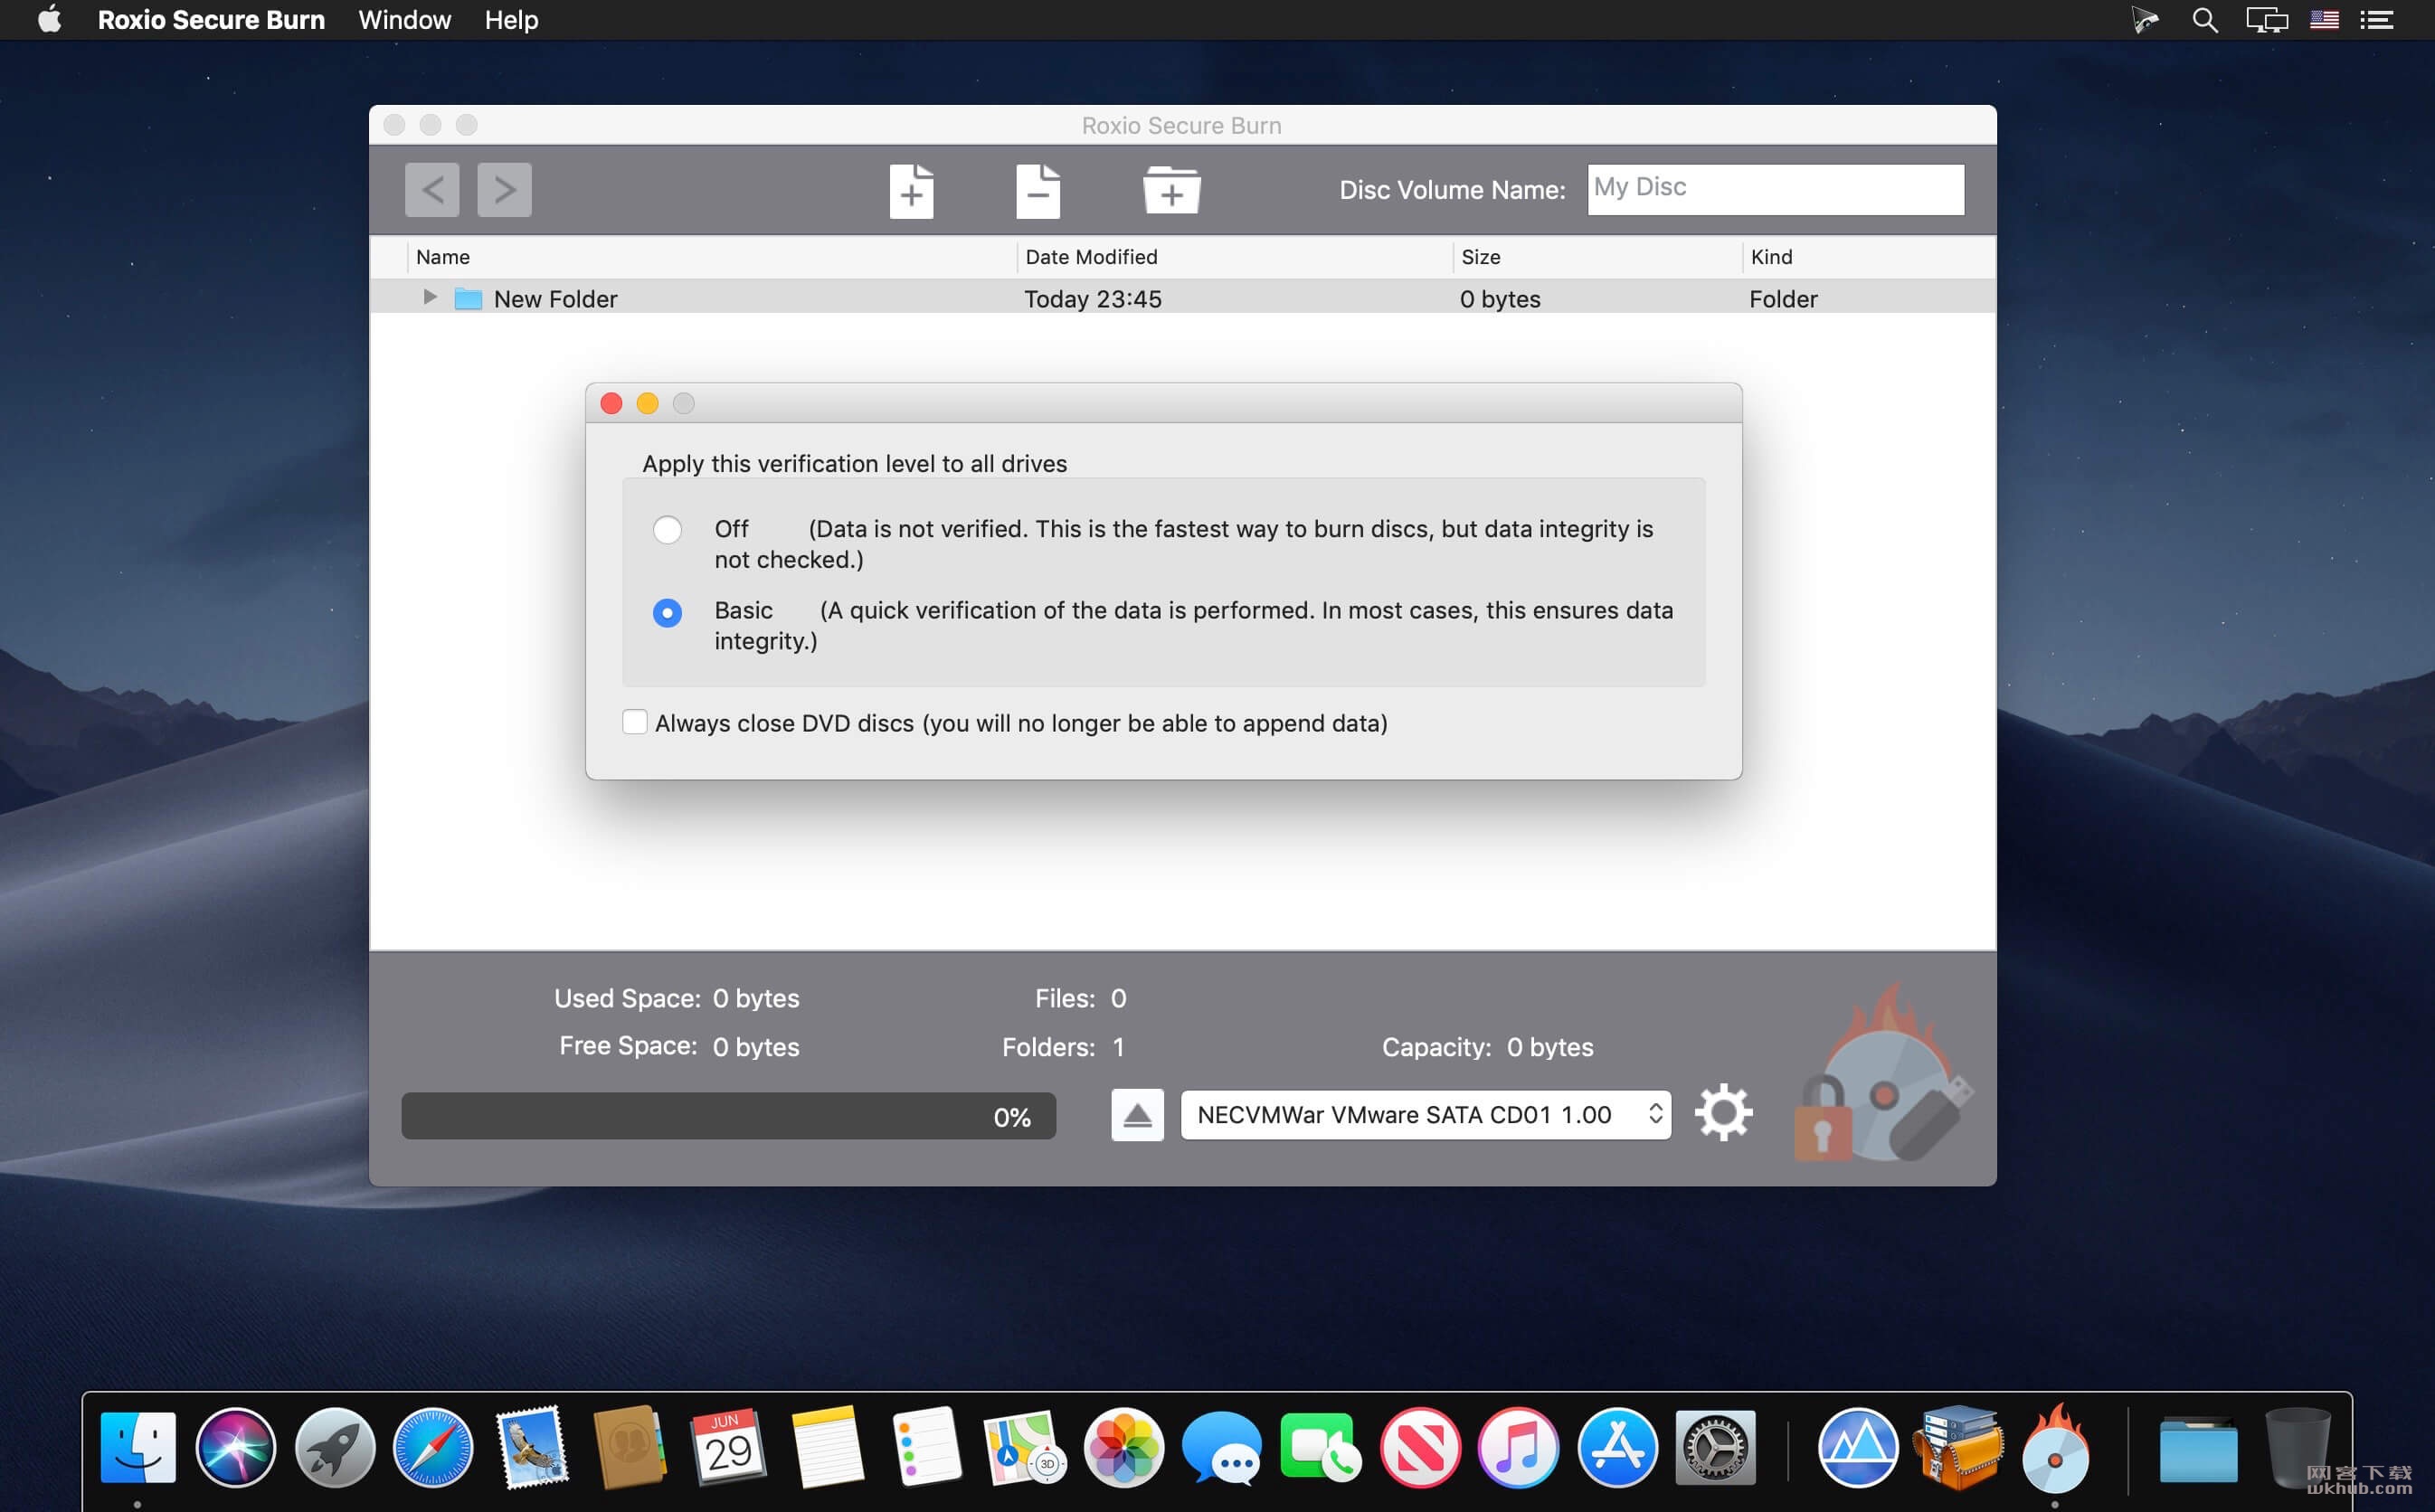This screenshot has height=1512, width=2435.
Task: Expand the New Folder disclosure triangle
Action: [x=429, y=297]
